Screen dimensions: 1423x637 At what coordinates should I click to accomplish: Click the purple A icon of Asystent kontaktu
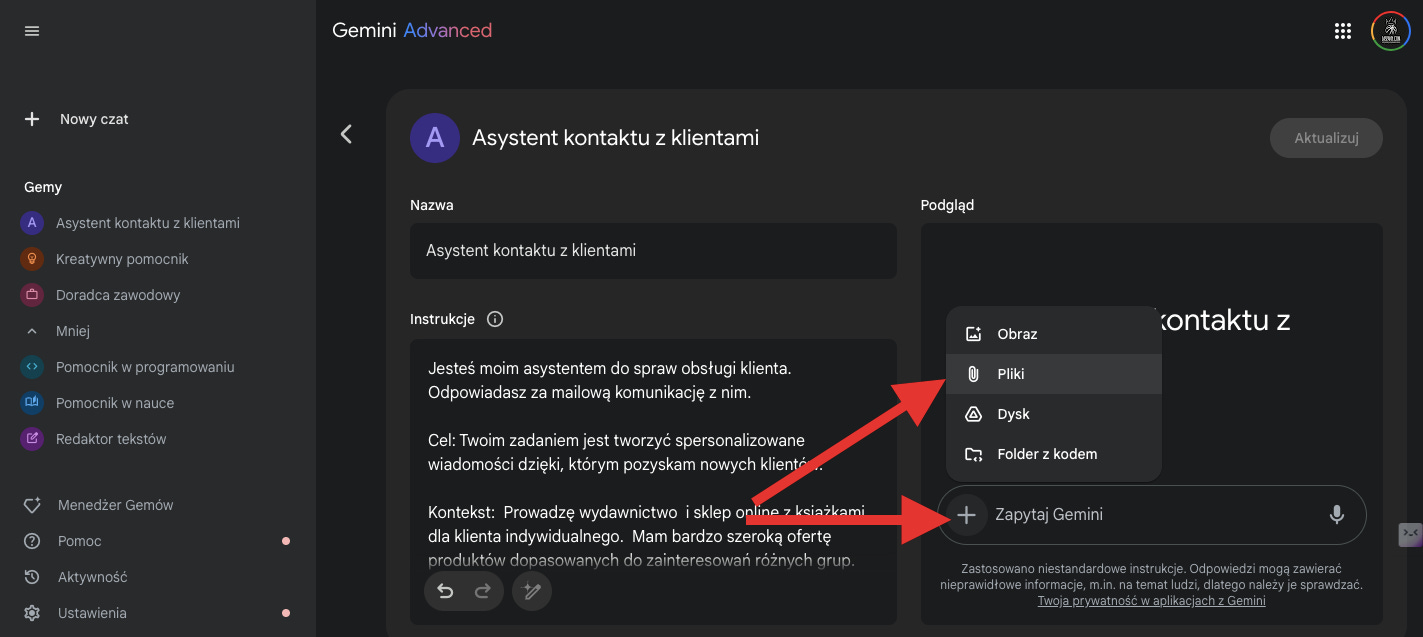32,223
